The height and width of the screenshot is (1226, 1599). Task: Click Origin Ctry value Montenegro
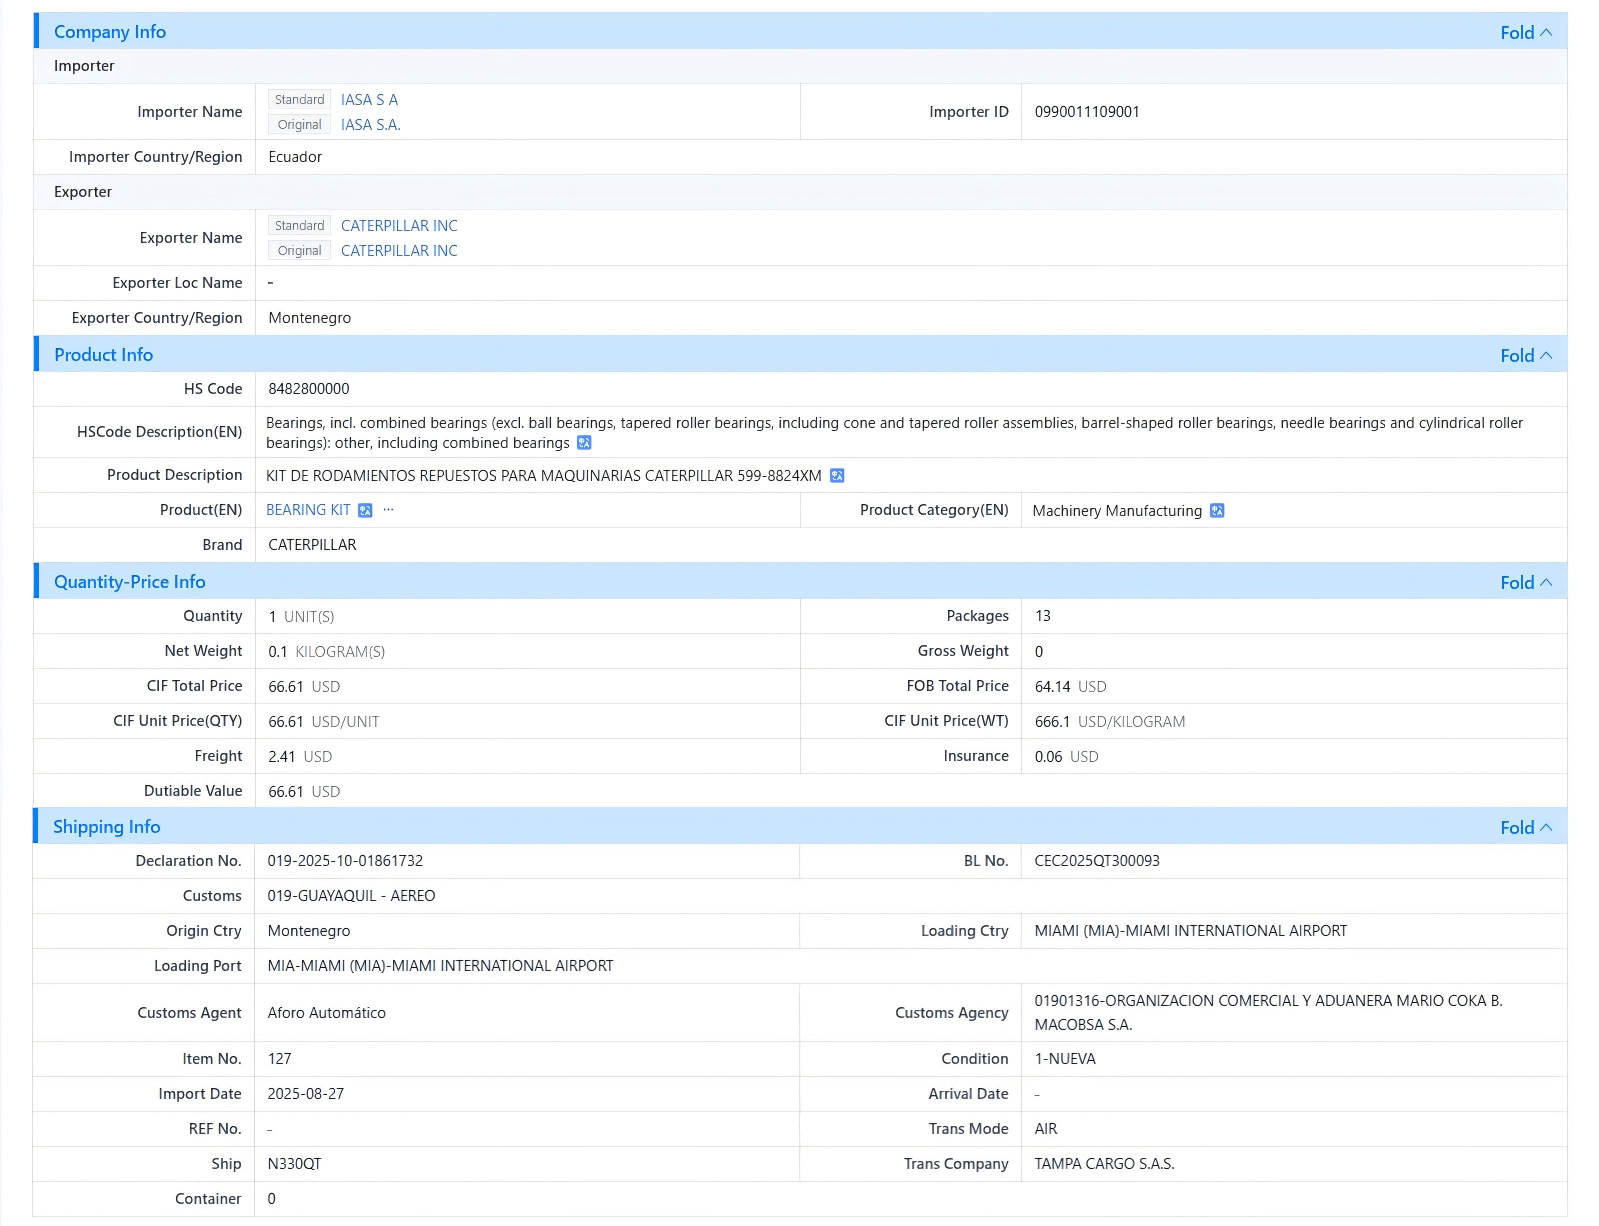click(309, 931)
